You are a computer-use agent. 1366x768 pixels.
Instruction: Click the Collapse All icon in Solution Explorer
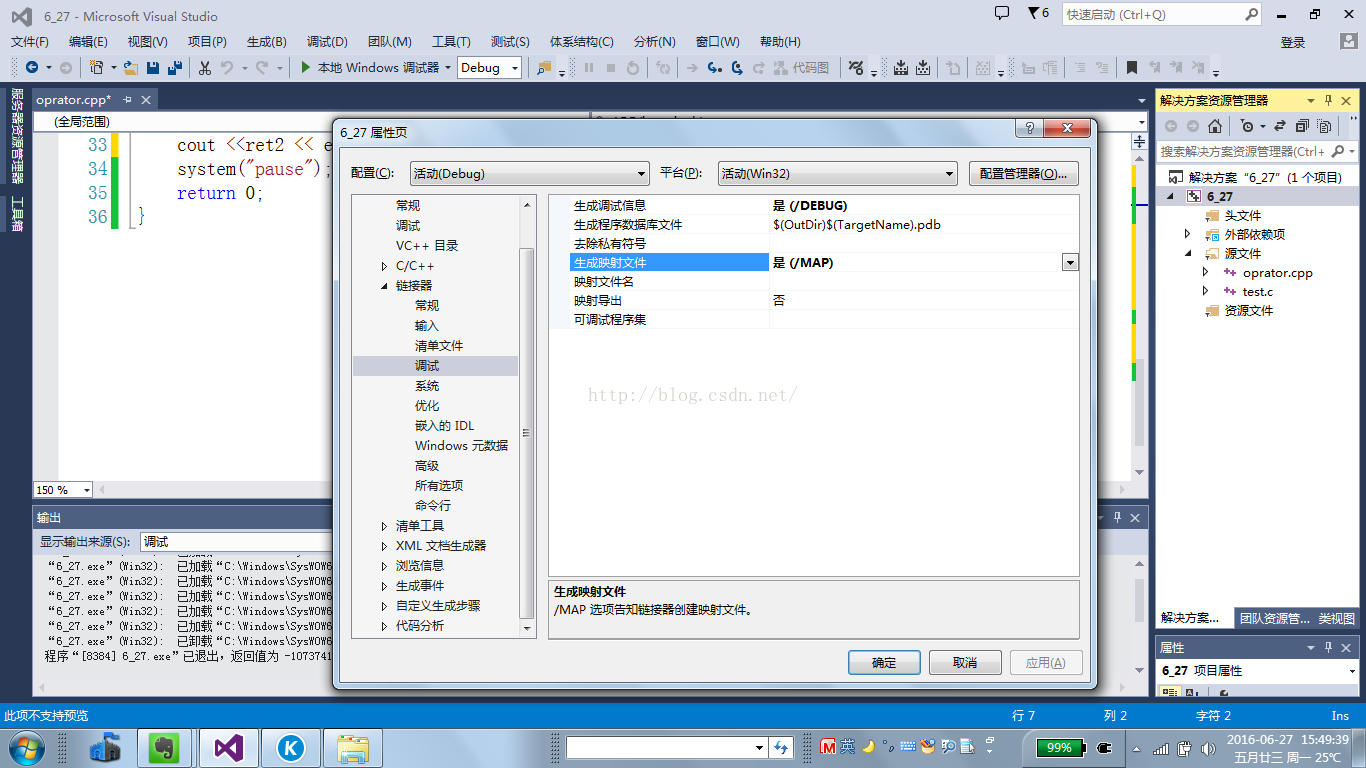[x=1302, y=126]
